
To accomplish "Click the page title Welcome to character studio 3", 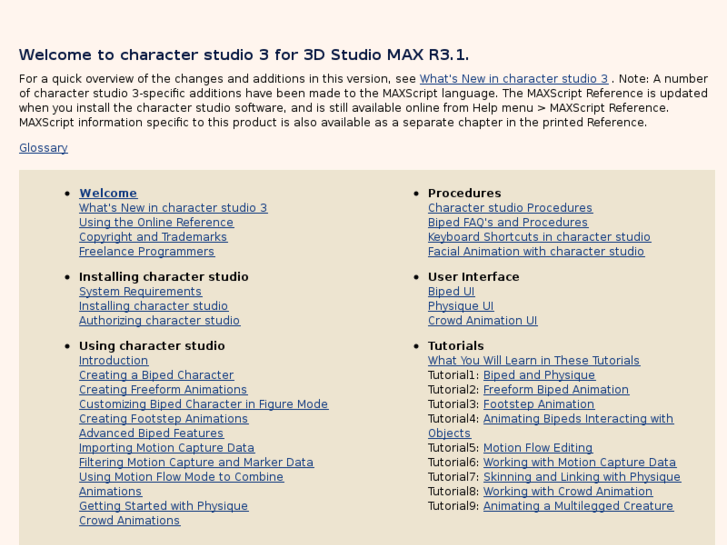I will pyautogui.click(x=244, y=55).
